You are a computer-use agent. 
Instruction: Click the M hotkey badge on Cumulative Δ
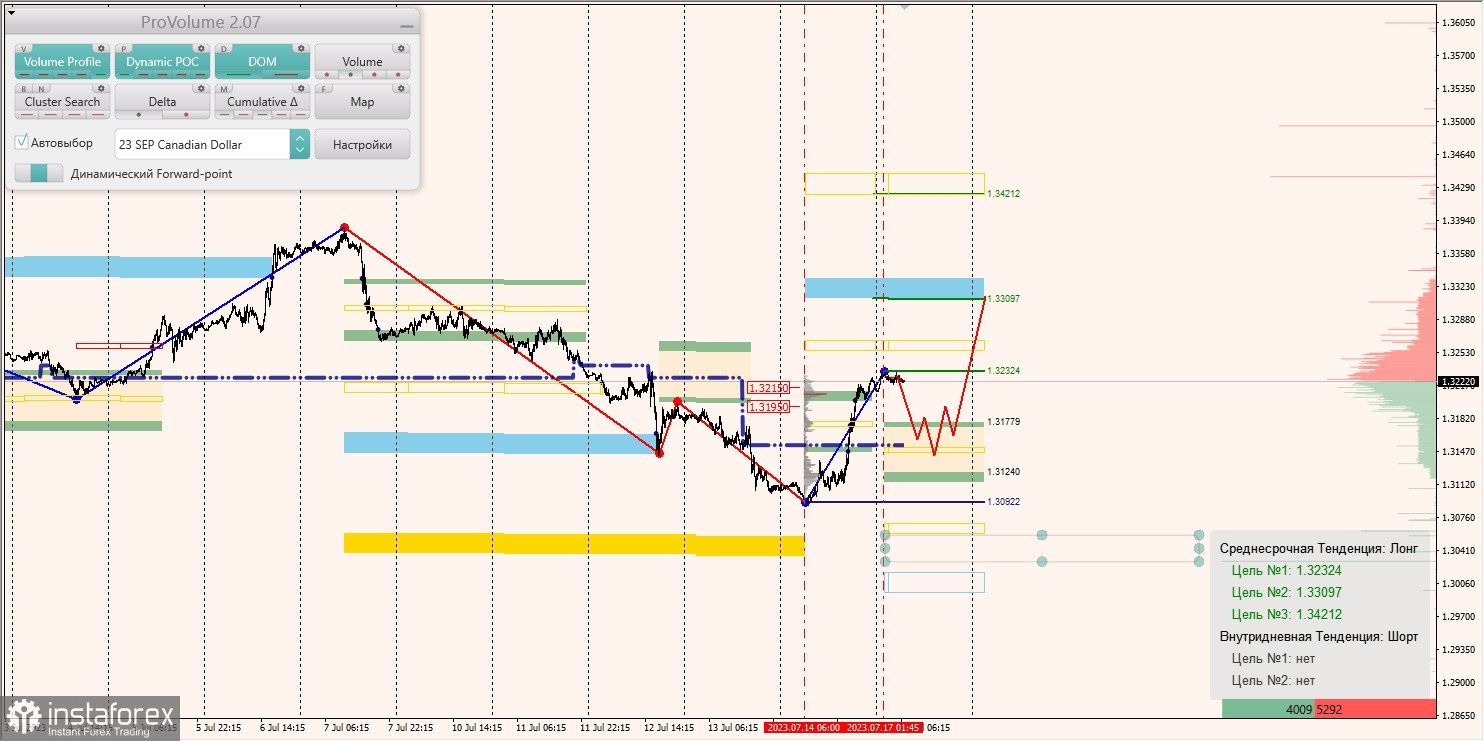coord(224,88)
